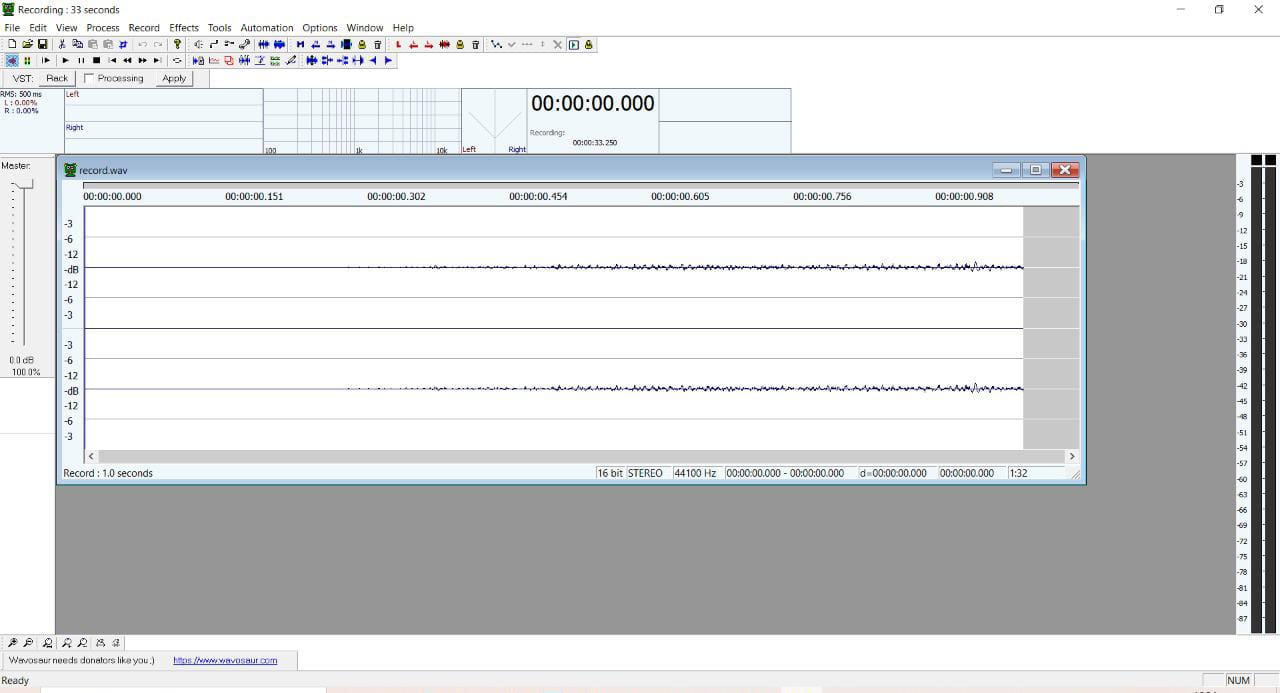The height and width of the screenshot is (693, 1280).
Task: Click the Master volume slider handle
Action: coord(23,184)
